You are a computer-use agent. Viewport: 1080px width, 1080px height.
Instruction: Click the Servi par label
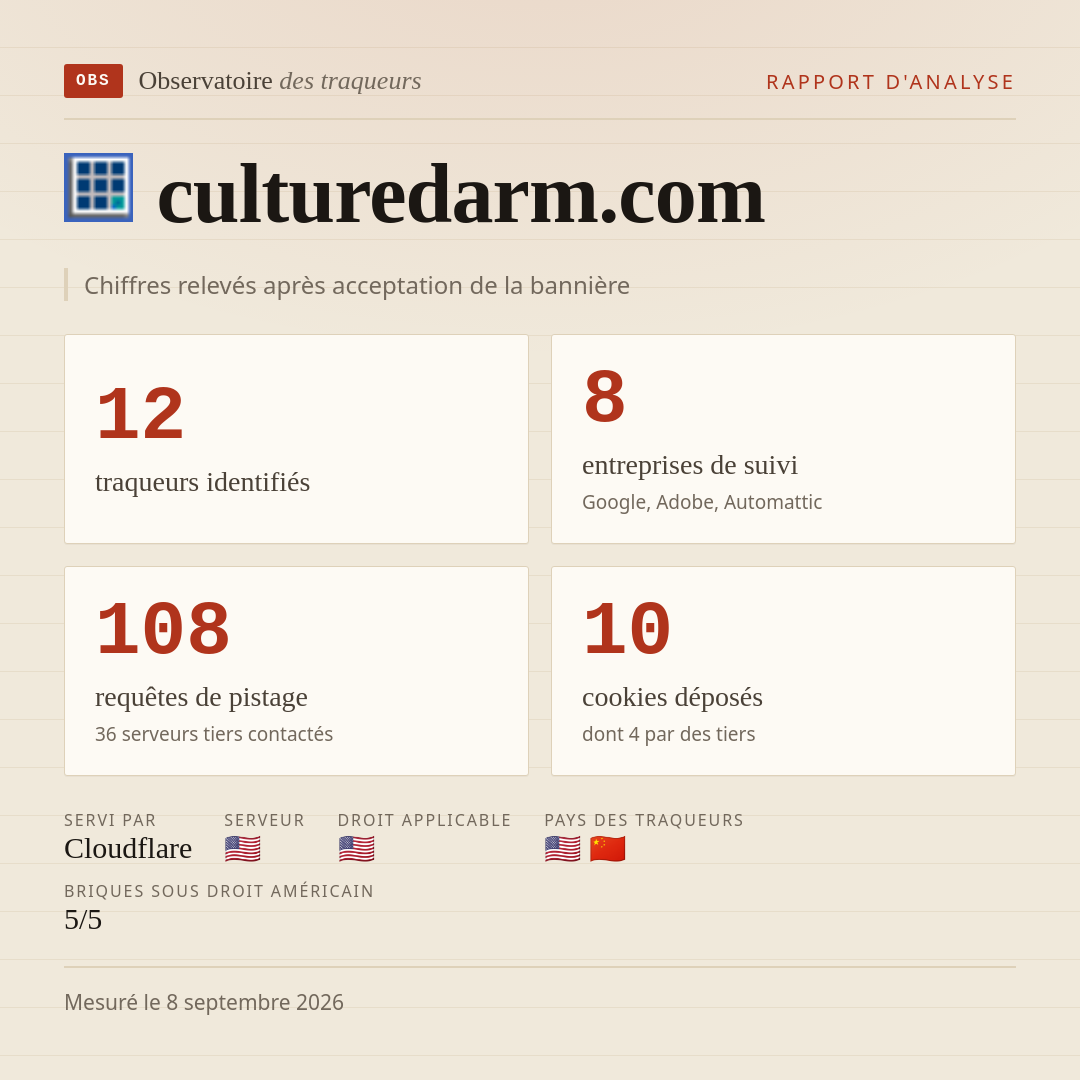click(110, 820)
